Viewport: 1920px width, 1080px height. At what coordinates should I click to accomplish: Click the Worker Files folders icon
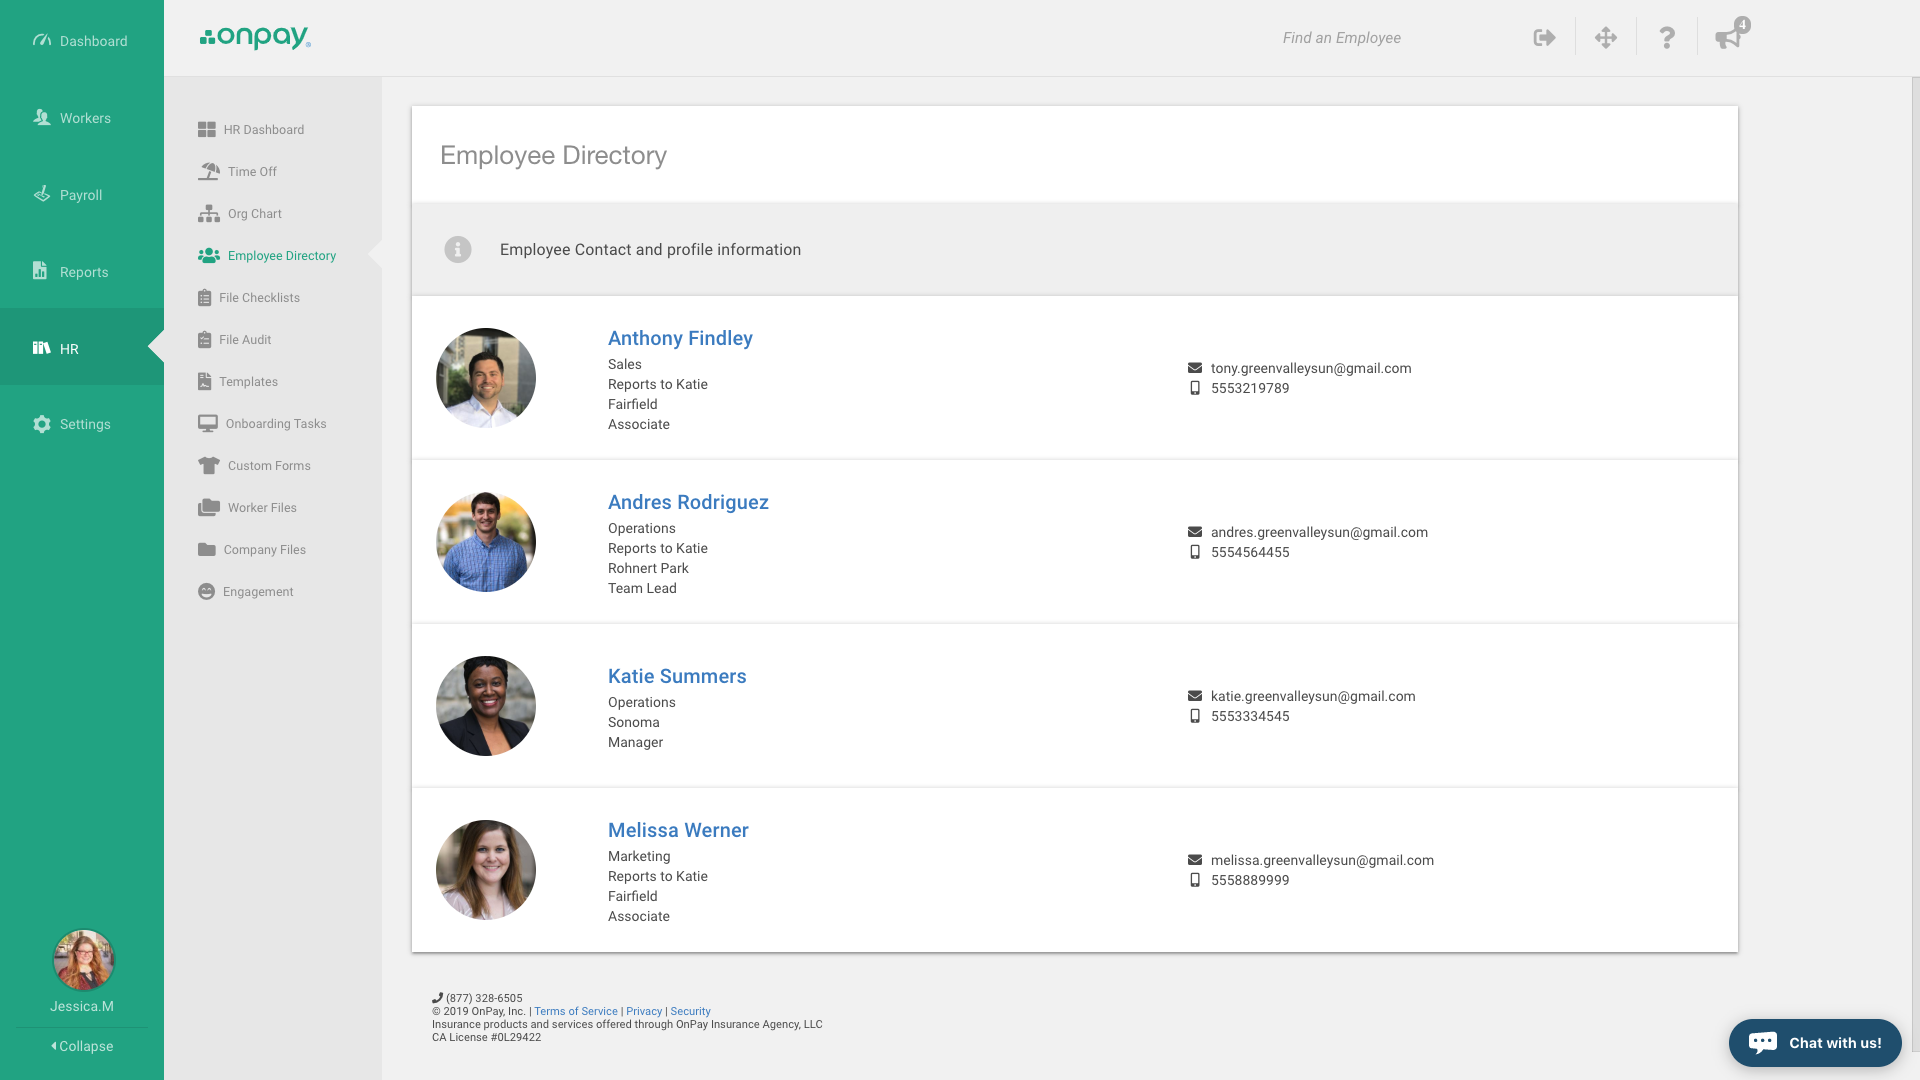209,508
